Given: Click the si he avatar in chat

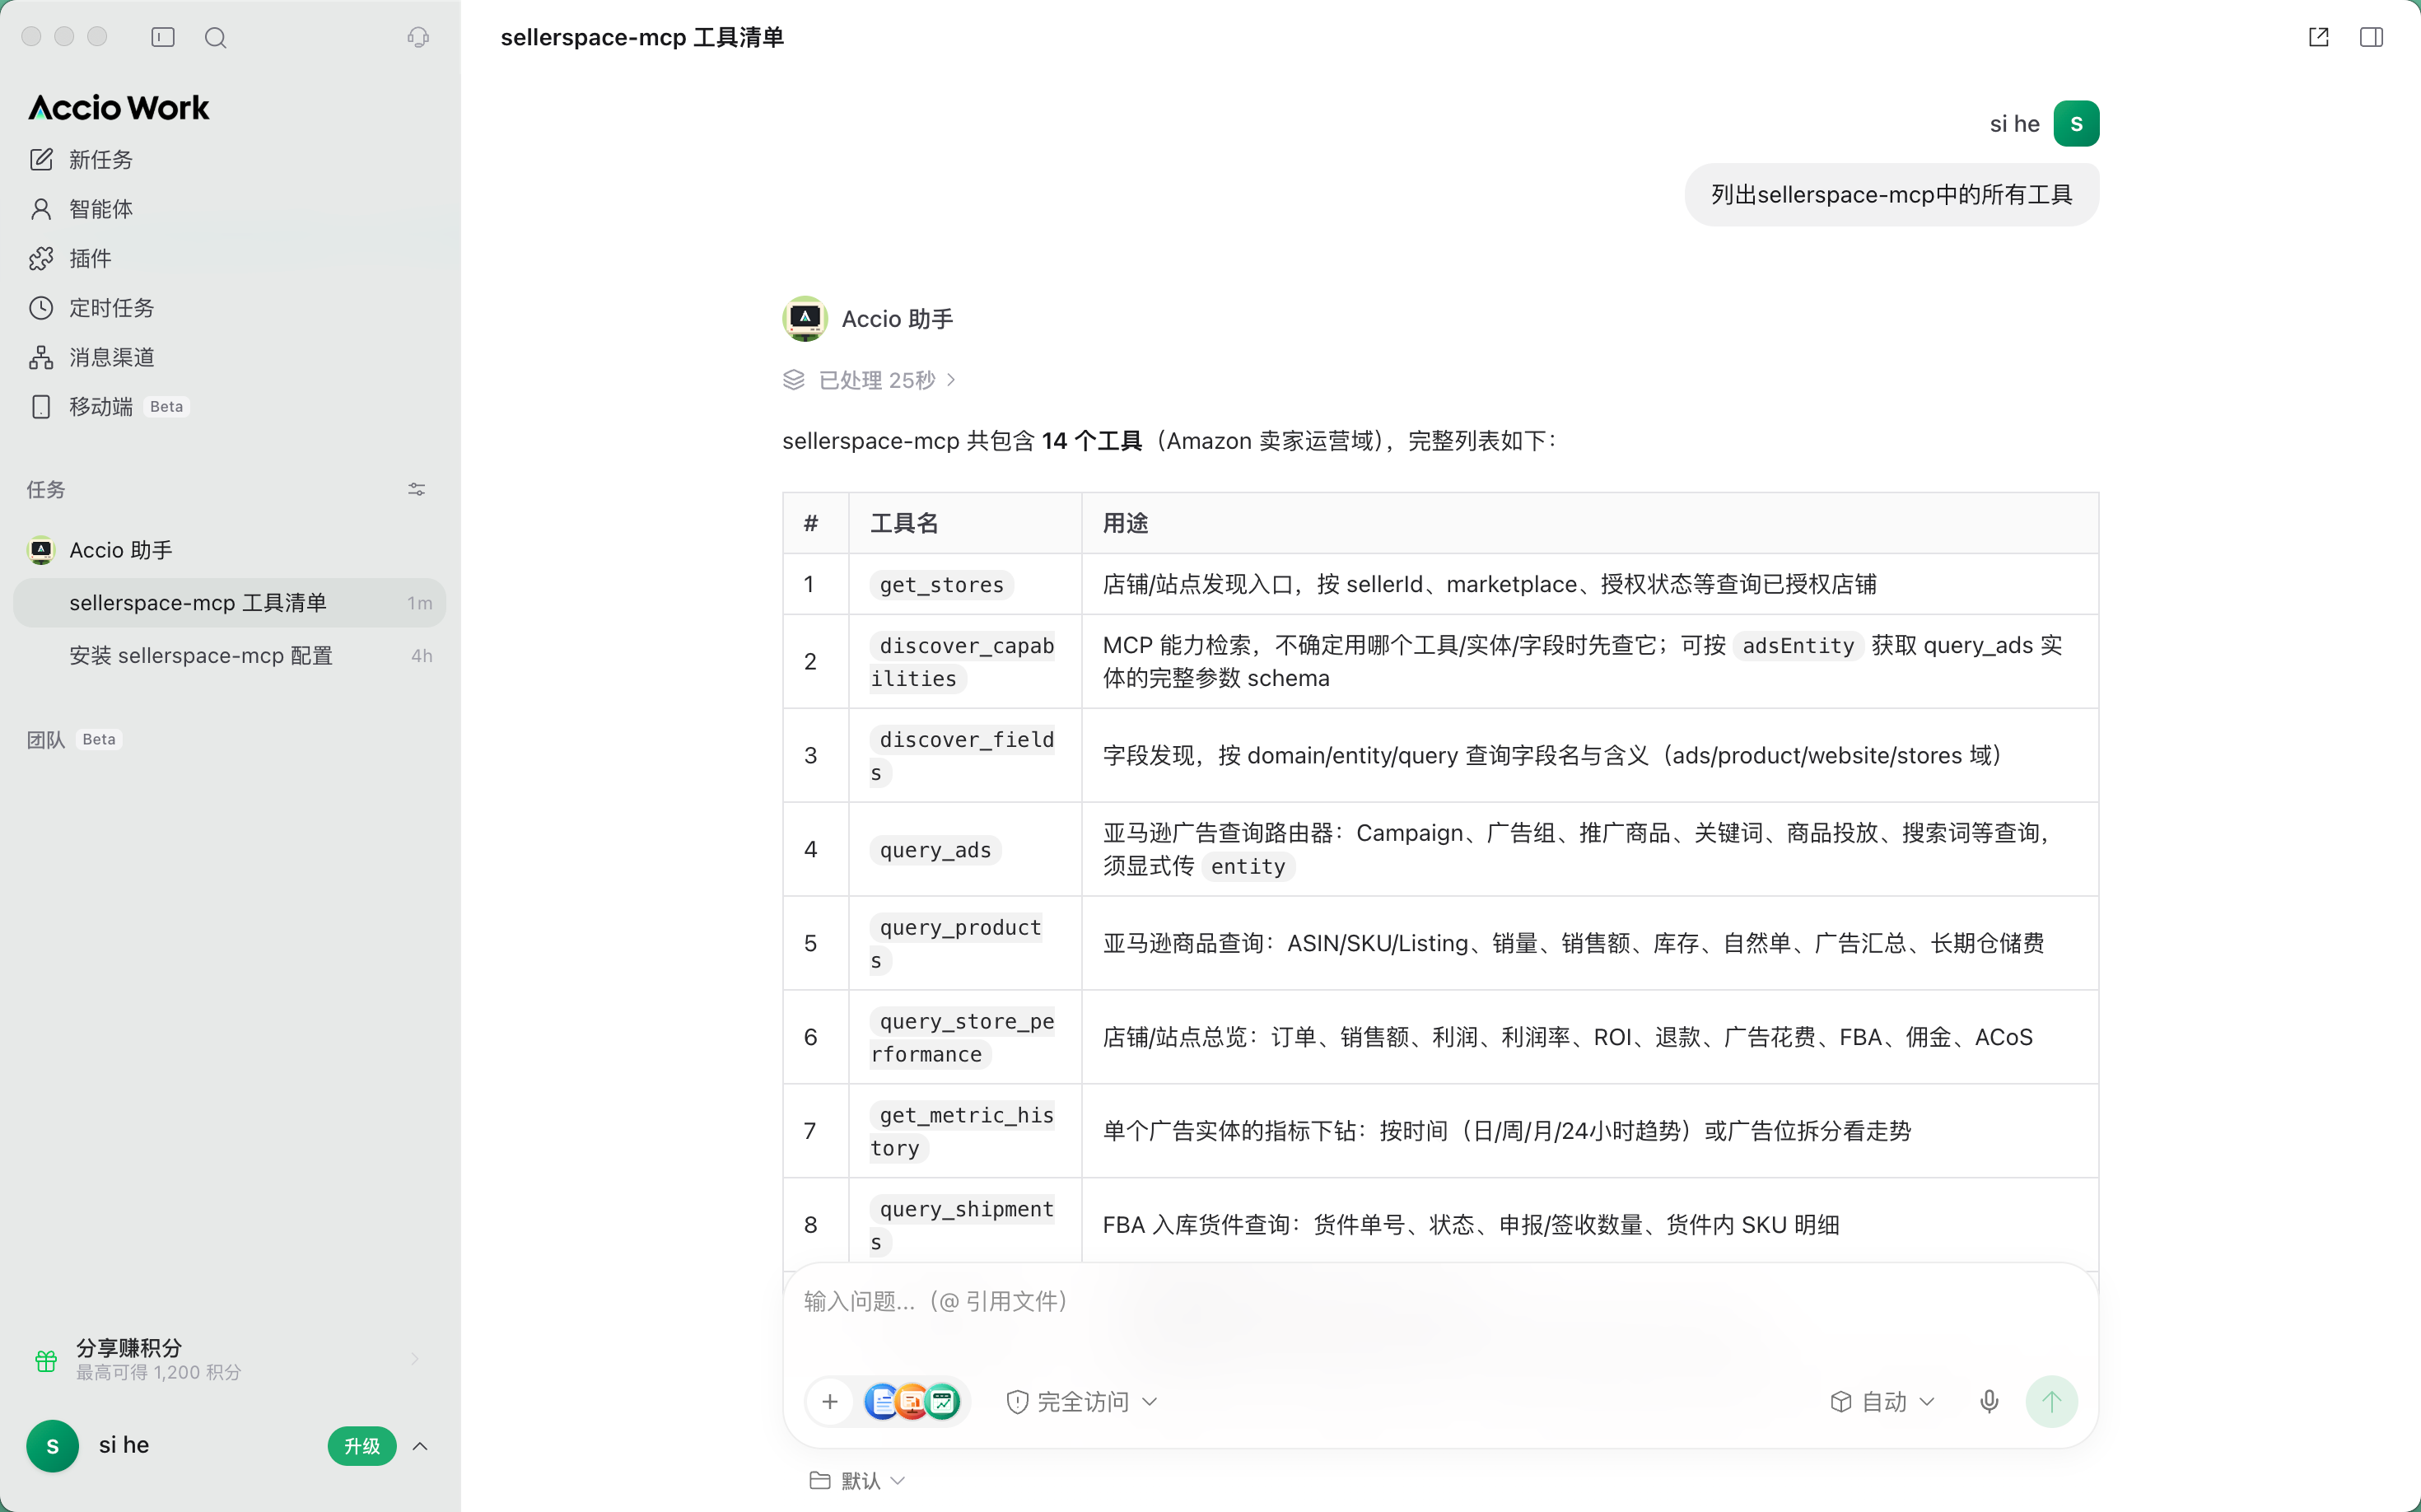Looking at the screenshot, I should pos(2076,124).
